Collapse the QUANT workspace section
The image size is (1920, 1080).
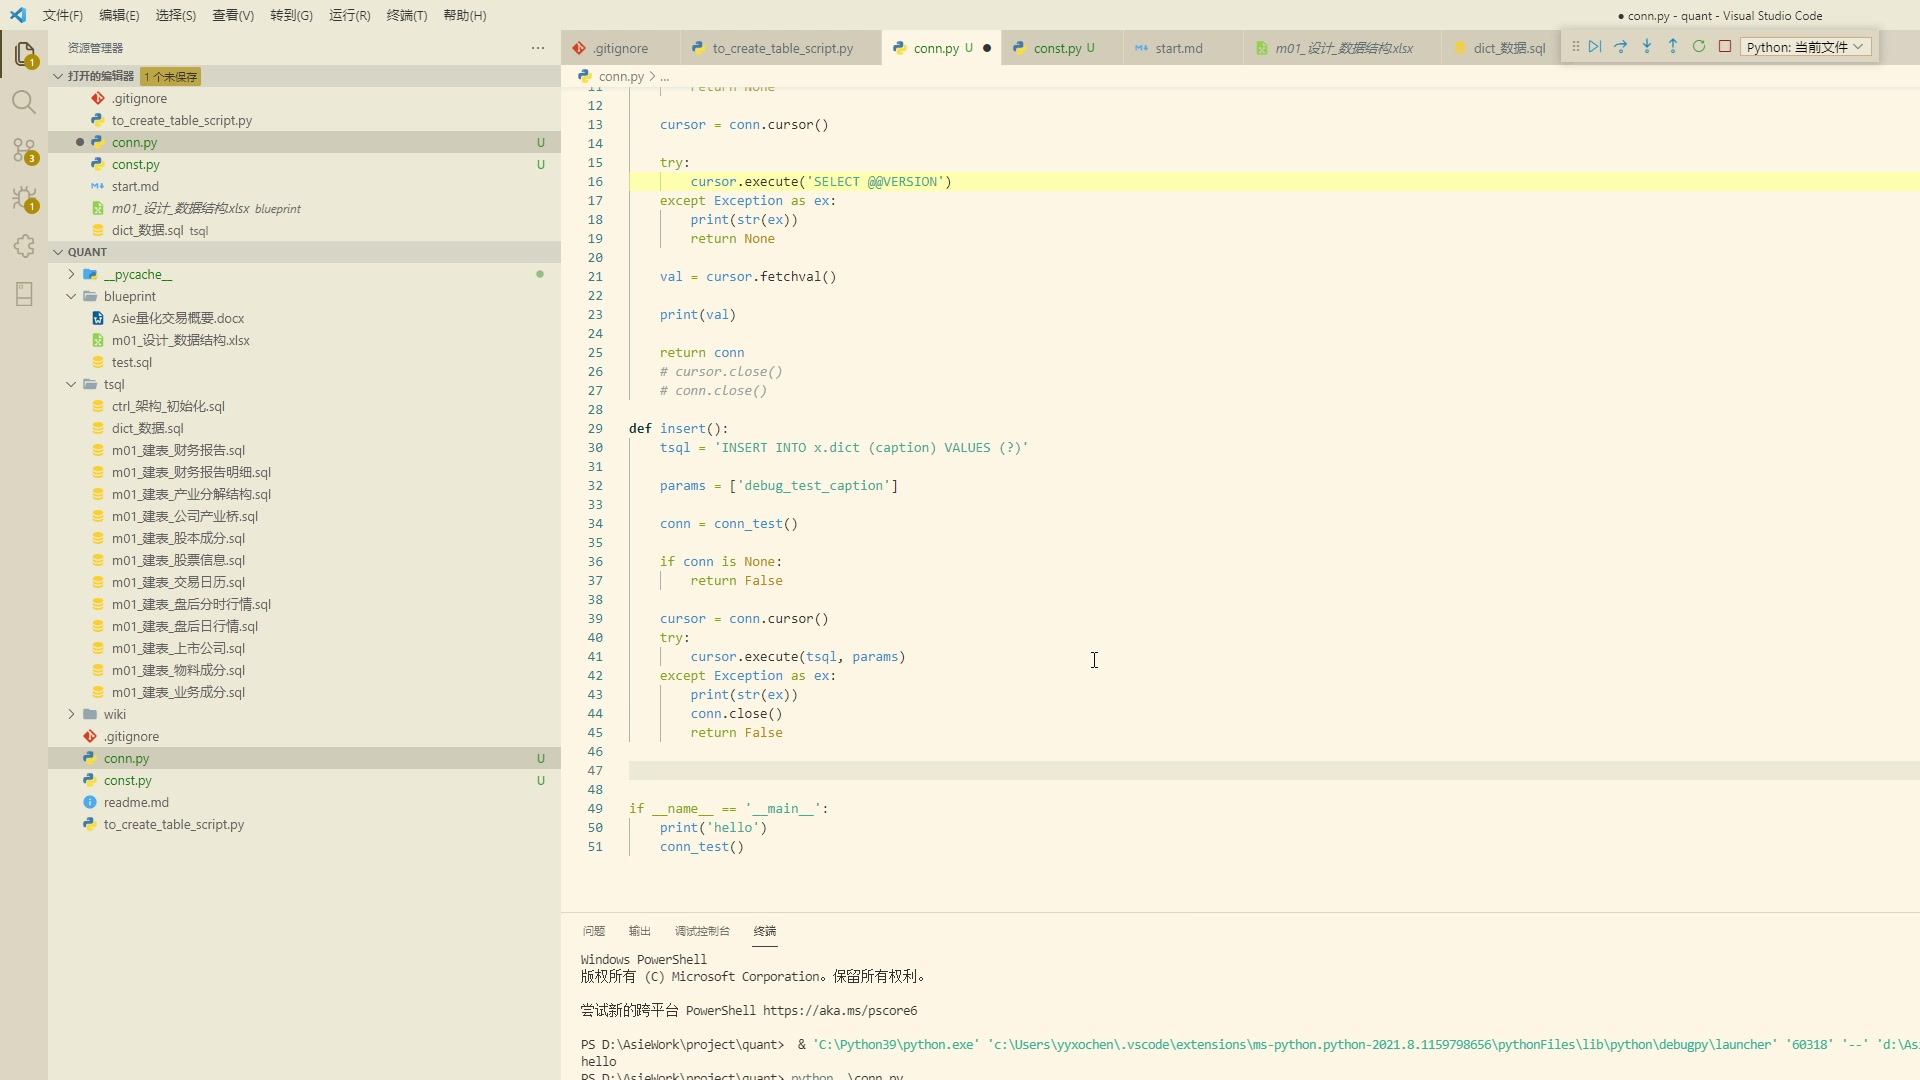[x=58, y=252]
